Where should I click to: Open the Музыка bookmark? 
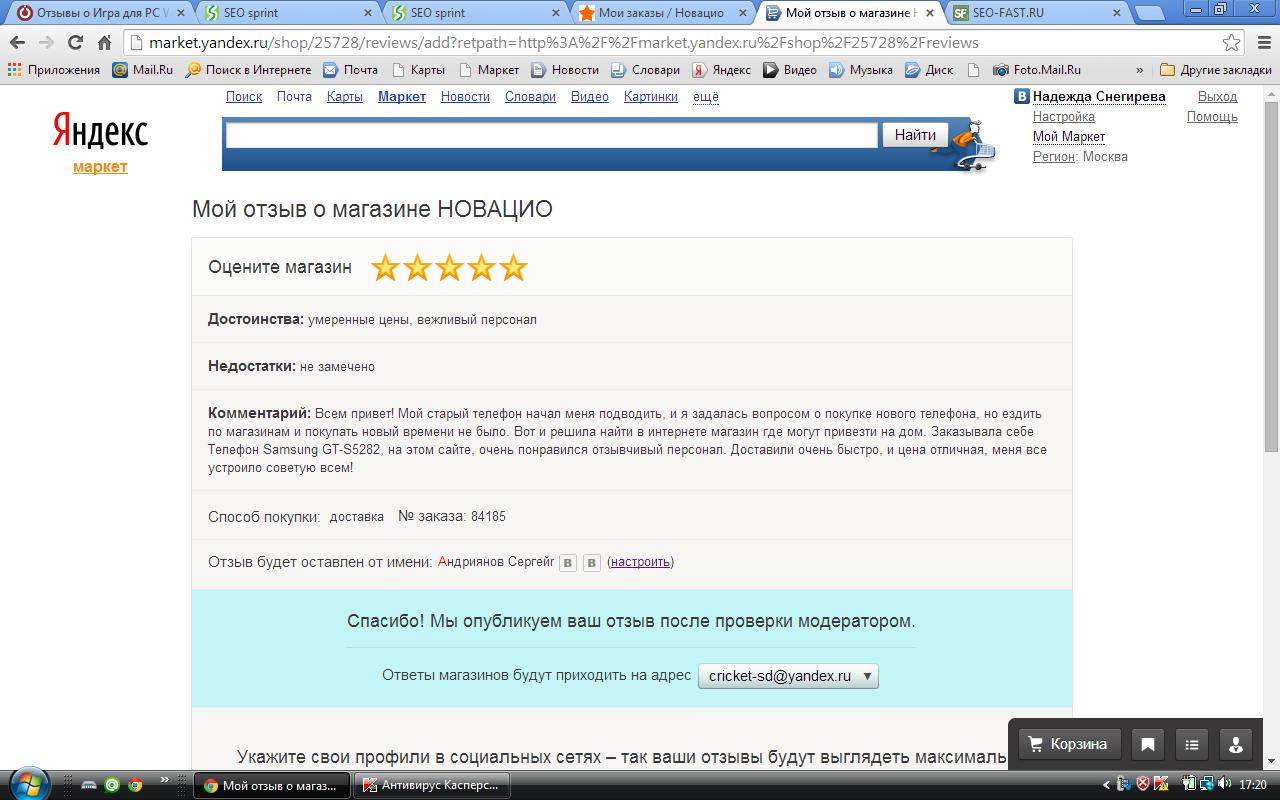[x=861, y=70]
